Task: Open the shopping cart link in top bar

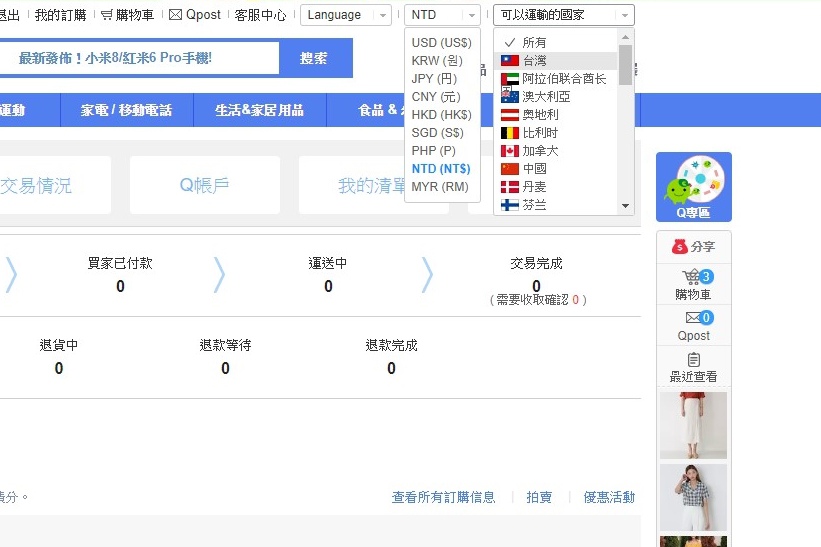Action: 127,15
